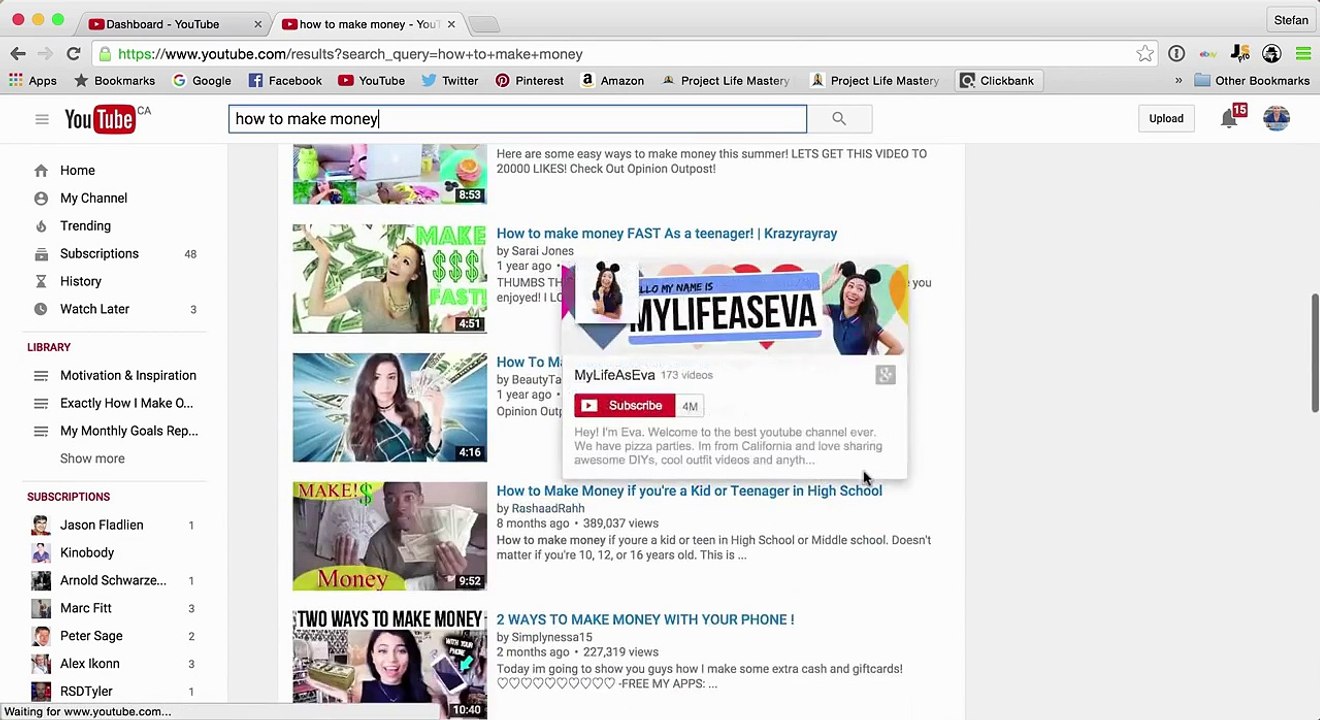This screenshot has height=720, width=1320.
Task: Click in the YouTube search field
Action: [517, 119]
